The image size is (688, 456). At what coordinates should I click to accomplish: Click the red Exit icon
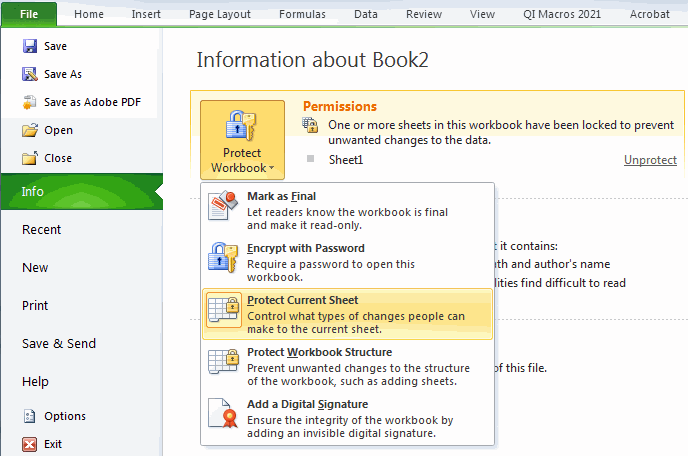29,444
